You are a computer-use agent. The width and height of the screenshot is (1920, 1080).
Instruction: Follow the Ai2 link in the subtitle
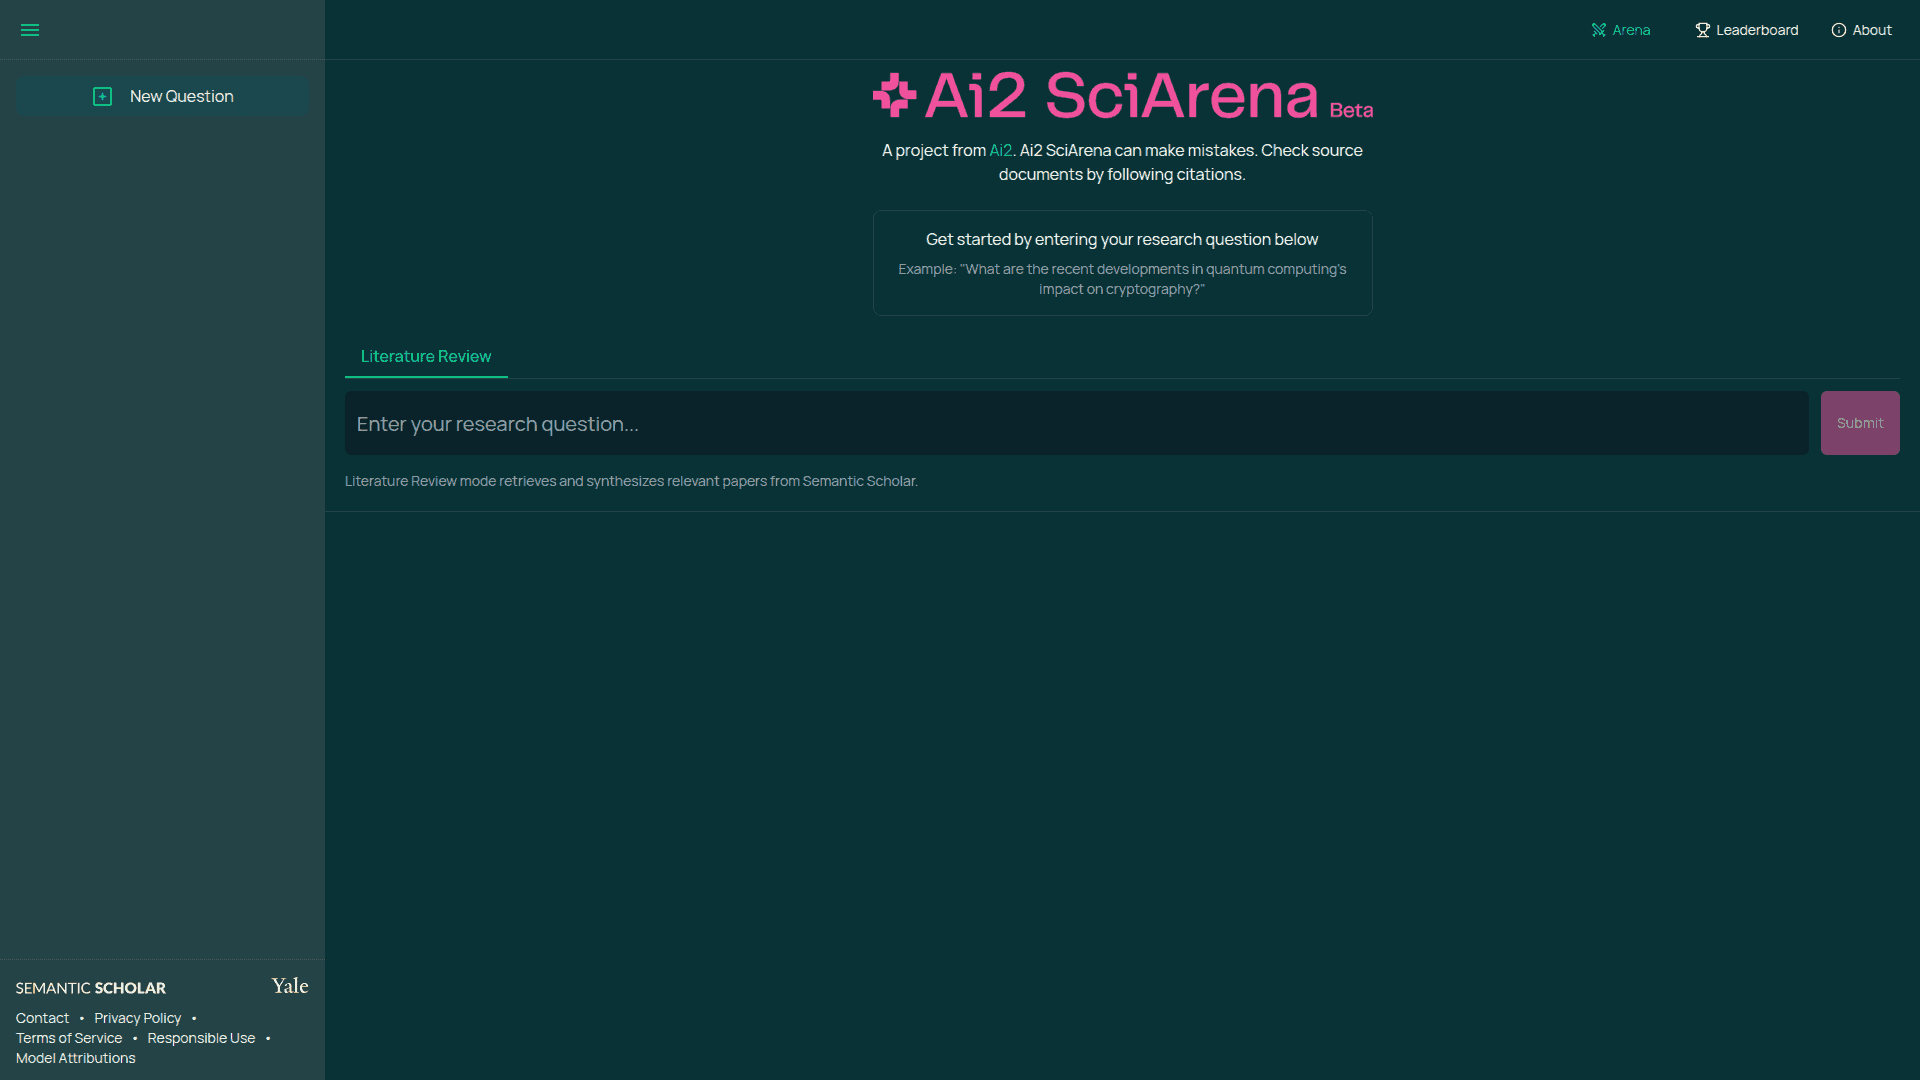coord(1000,150)
